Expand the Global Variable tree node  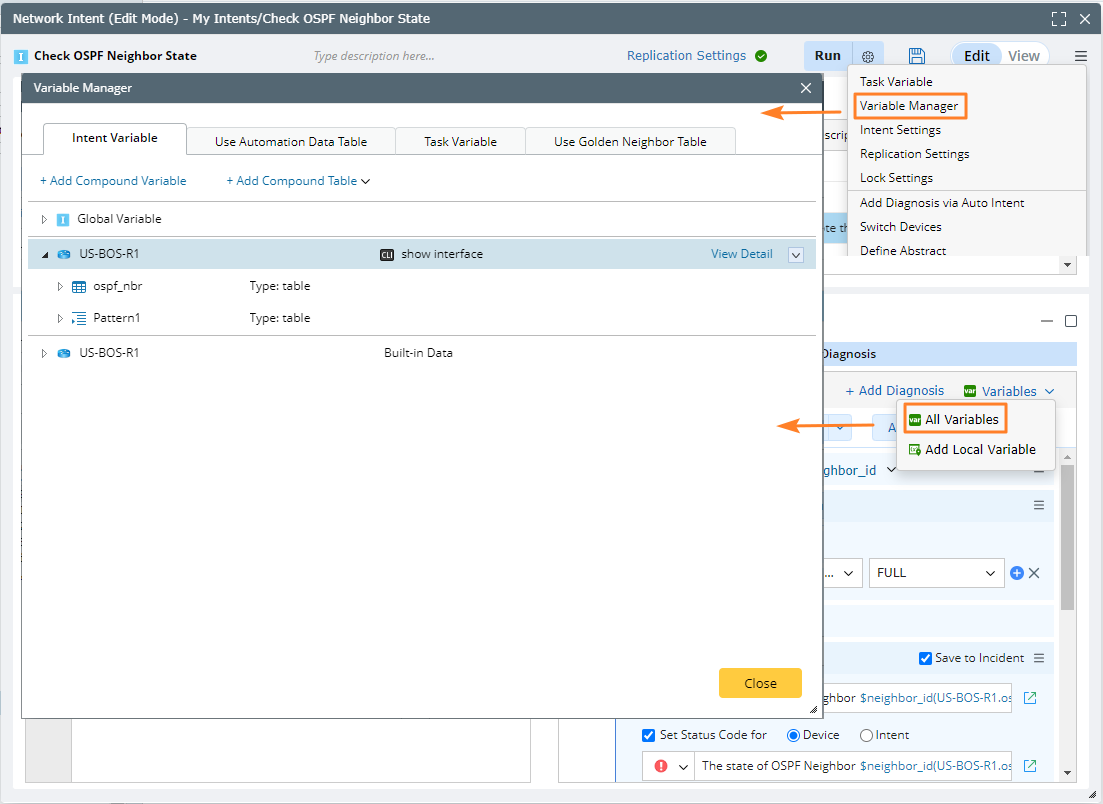click(44, 219)
